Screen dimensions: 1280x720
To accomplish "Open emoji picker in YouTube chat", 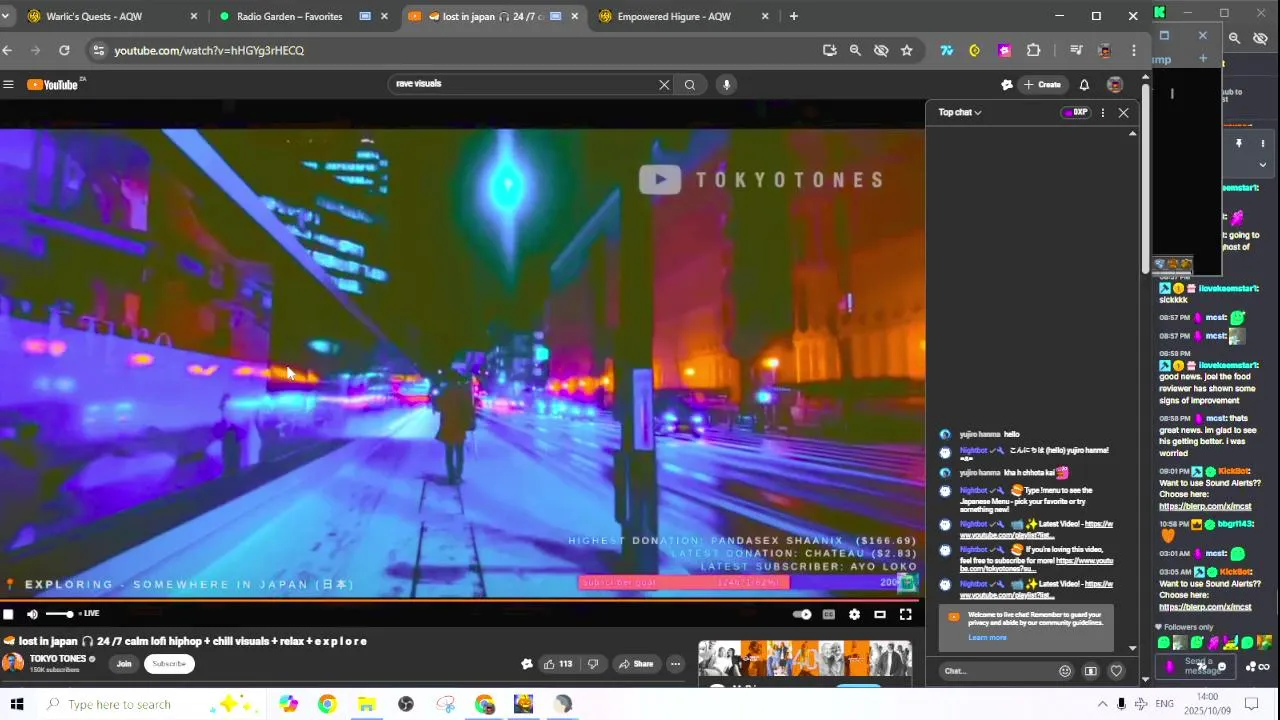I will pos(1065,671).
